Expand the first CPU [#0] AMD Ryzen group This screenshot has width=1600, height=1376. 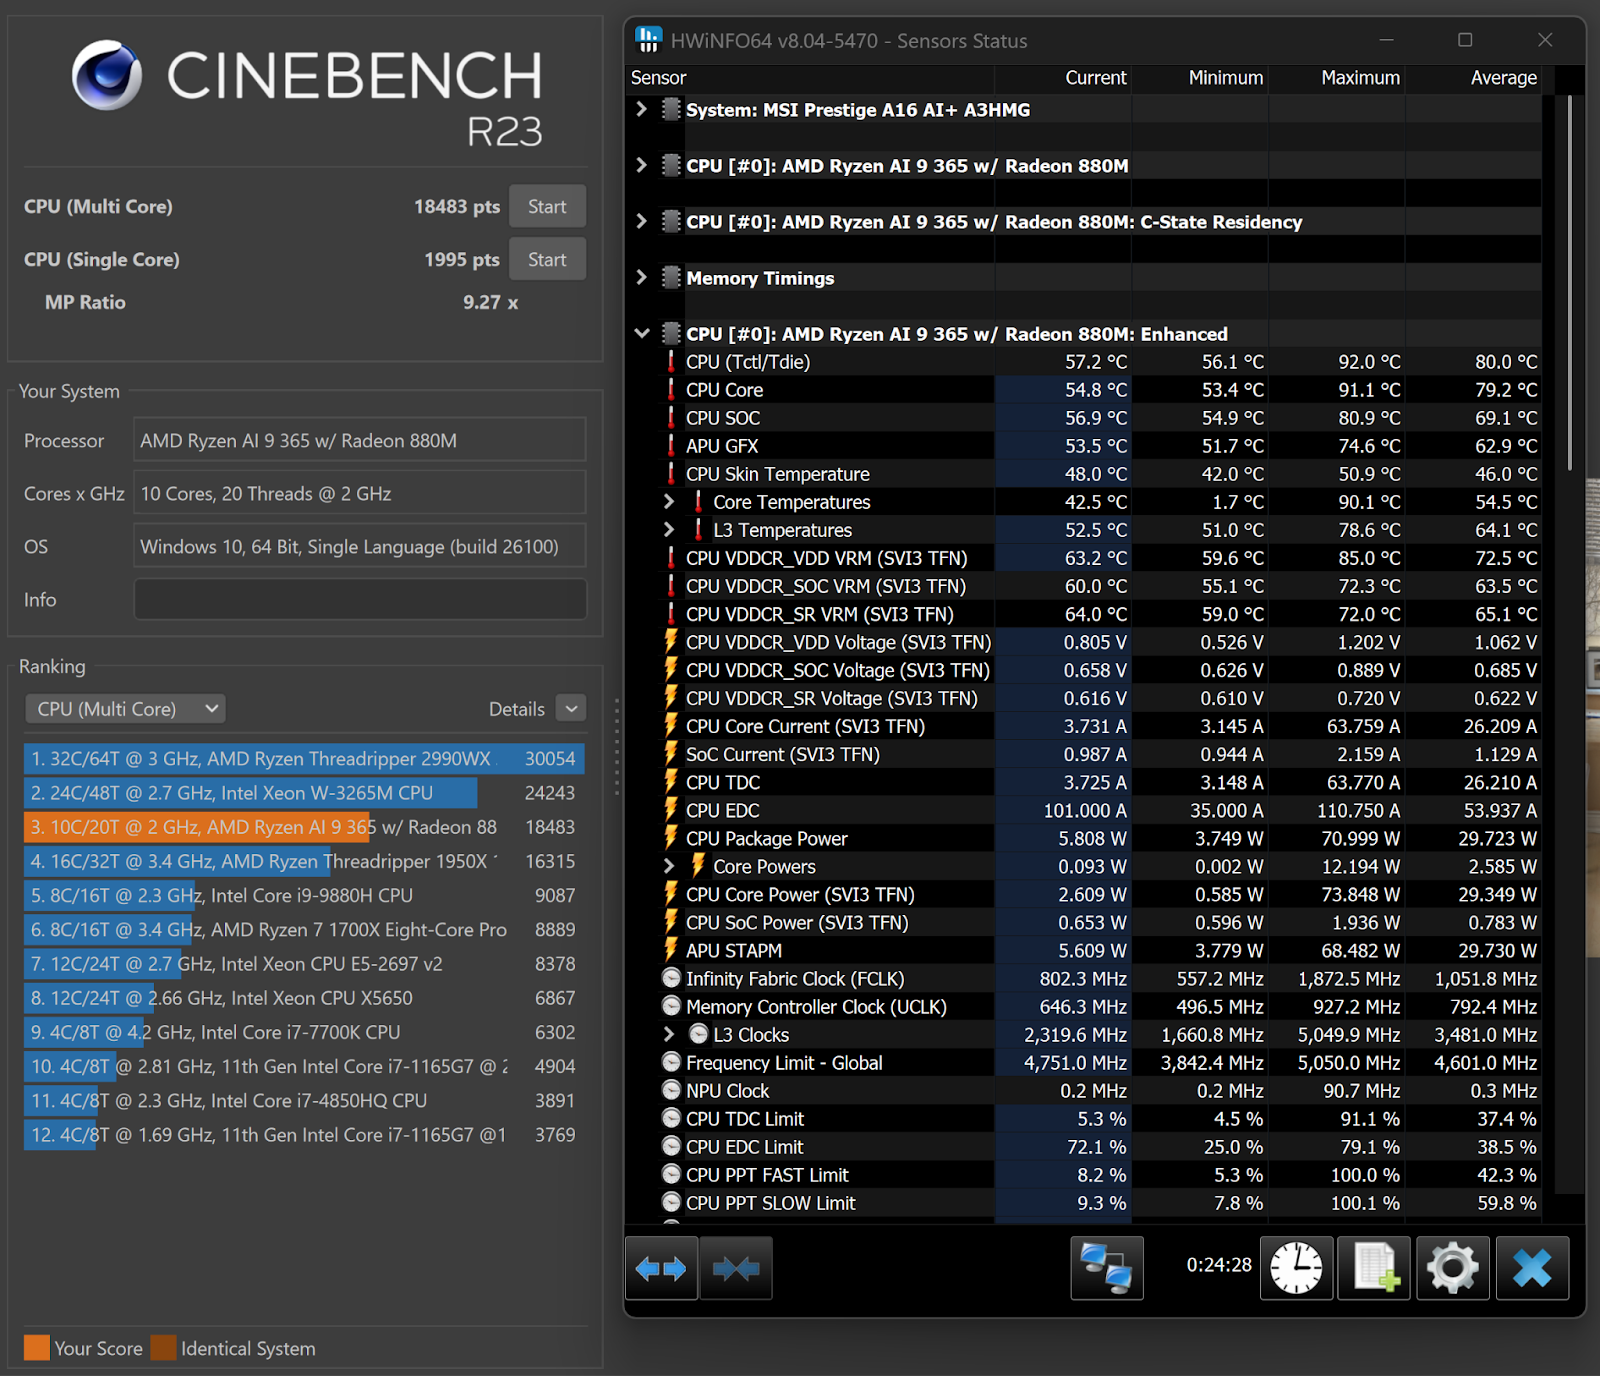(642, 165)
